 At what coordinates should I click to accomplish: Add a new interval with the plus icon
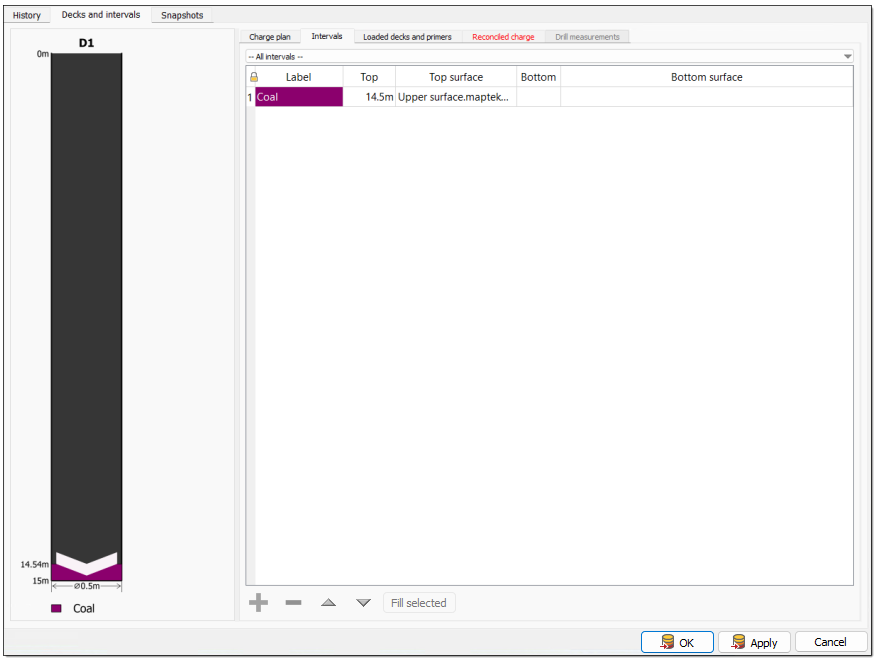(258, 603)
